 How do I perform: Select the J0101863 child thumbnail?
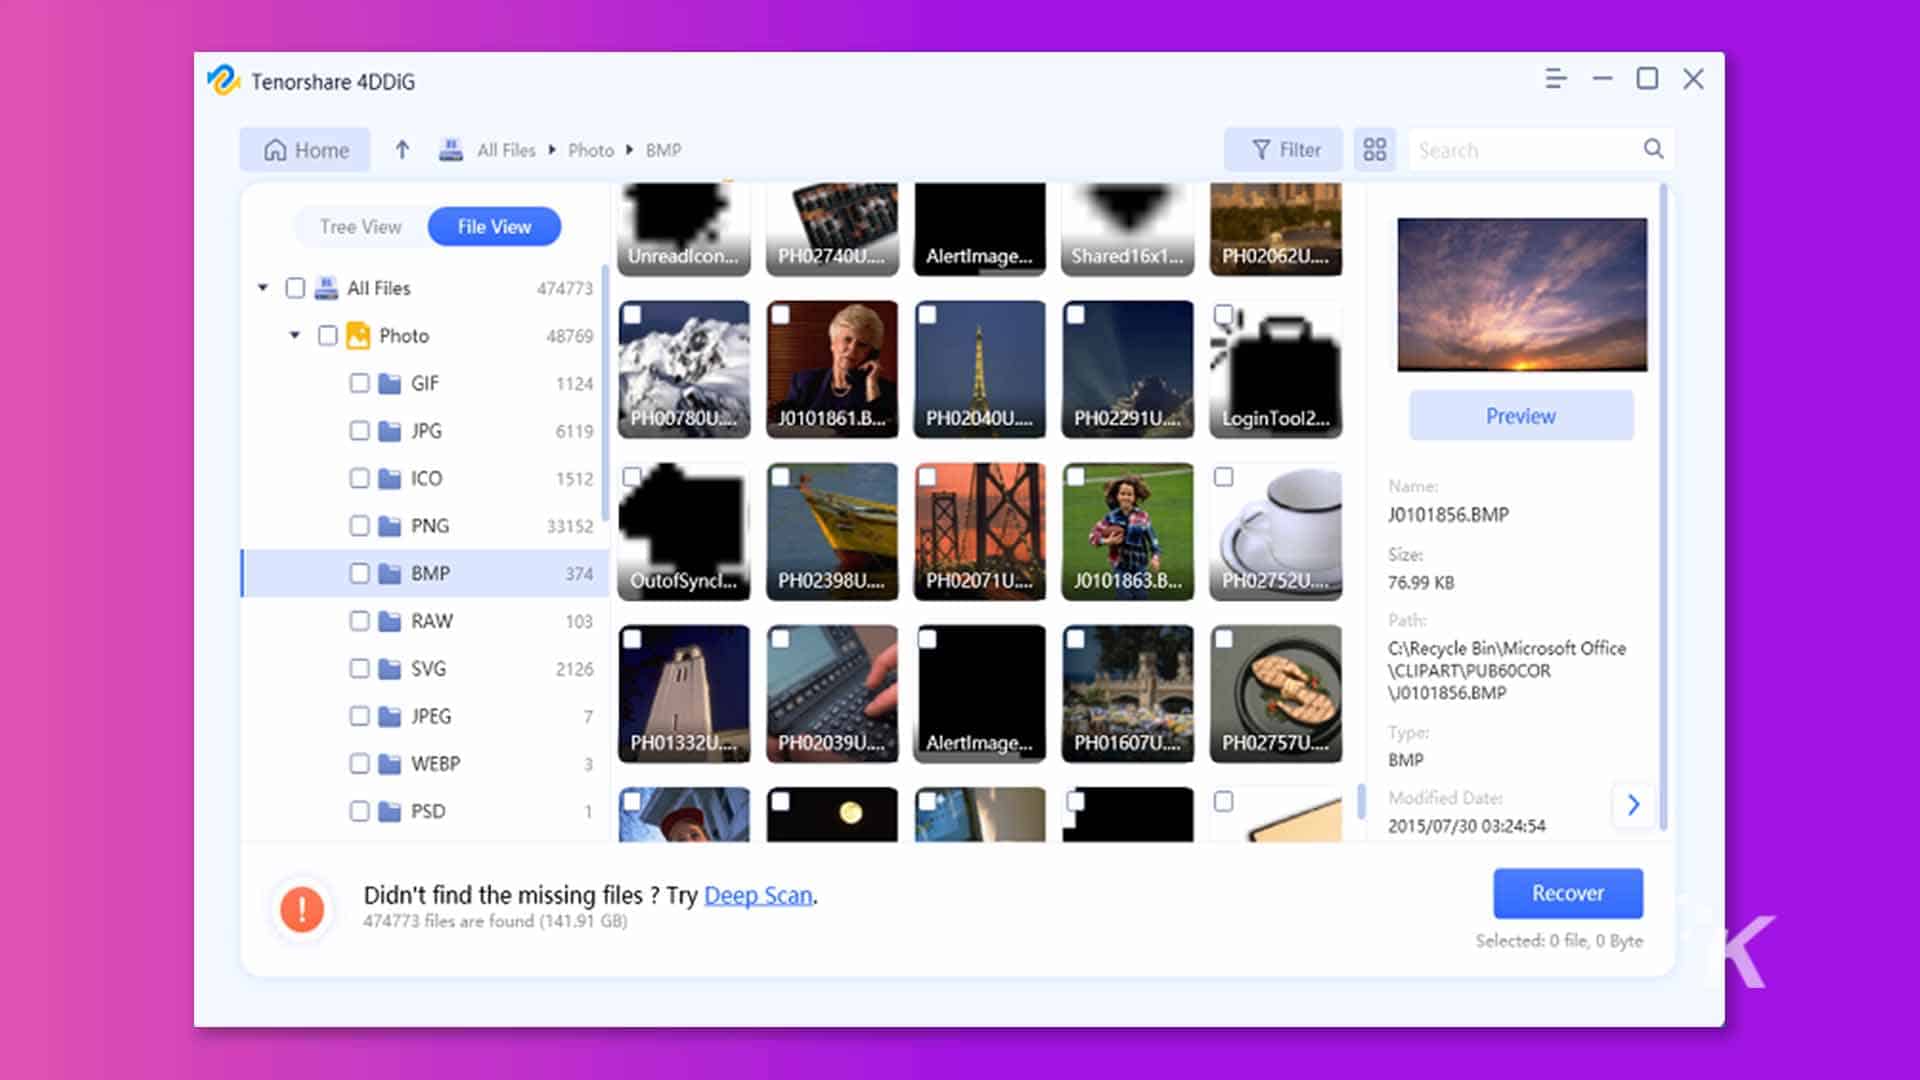1127,531
